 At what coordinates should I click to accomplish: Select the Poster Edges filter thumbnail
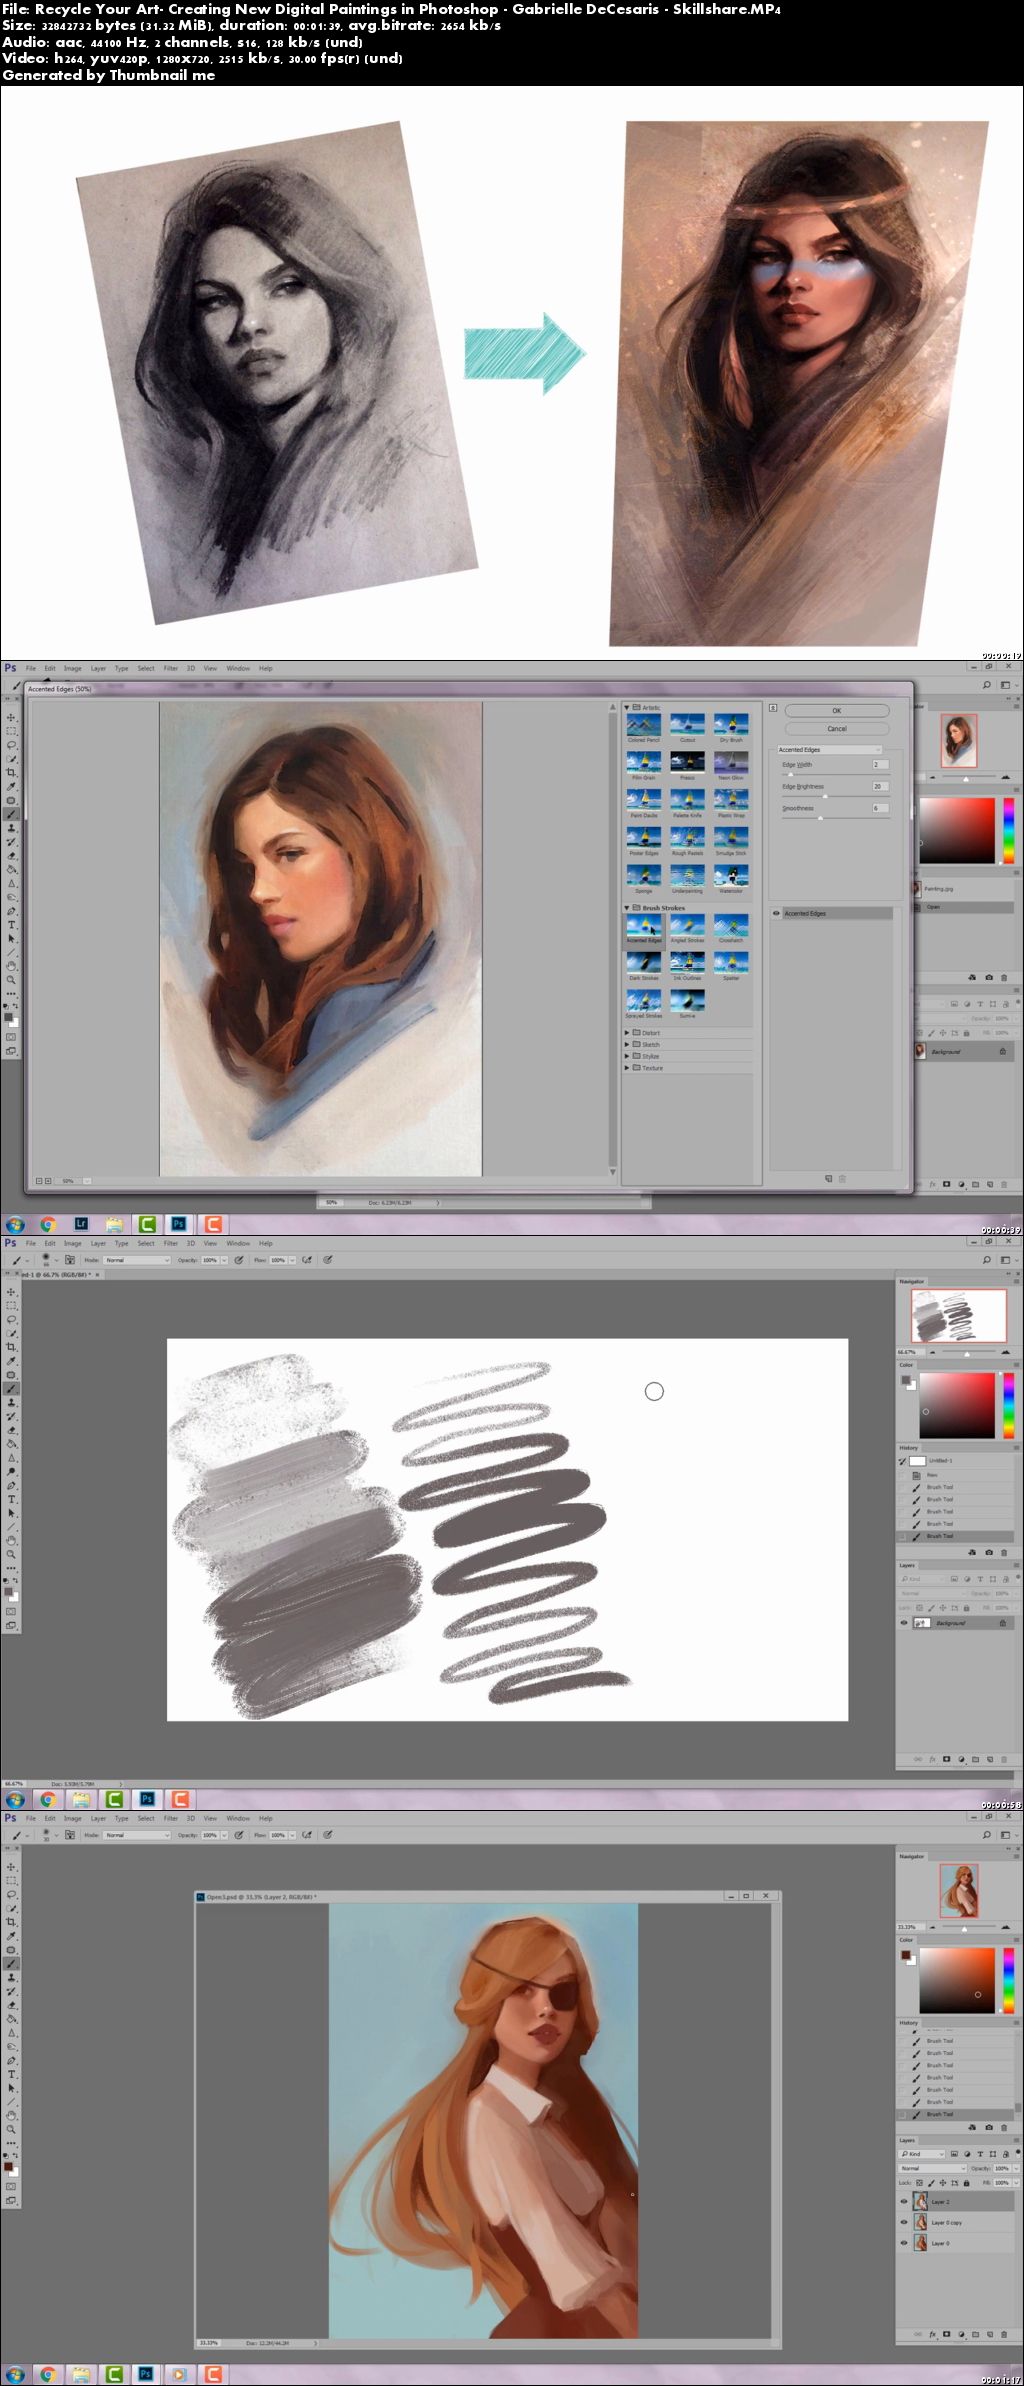[644, 838]
